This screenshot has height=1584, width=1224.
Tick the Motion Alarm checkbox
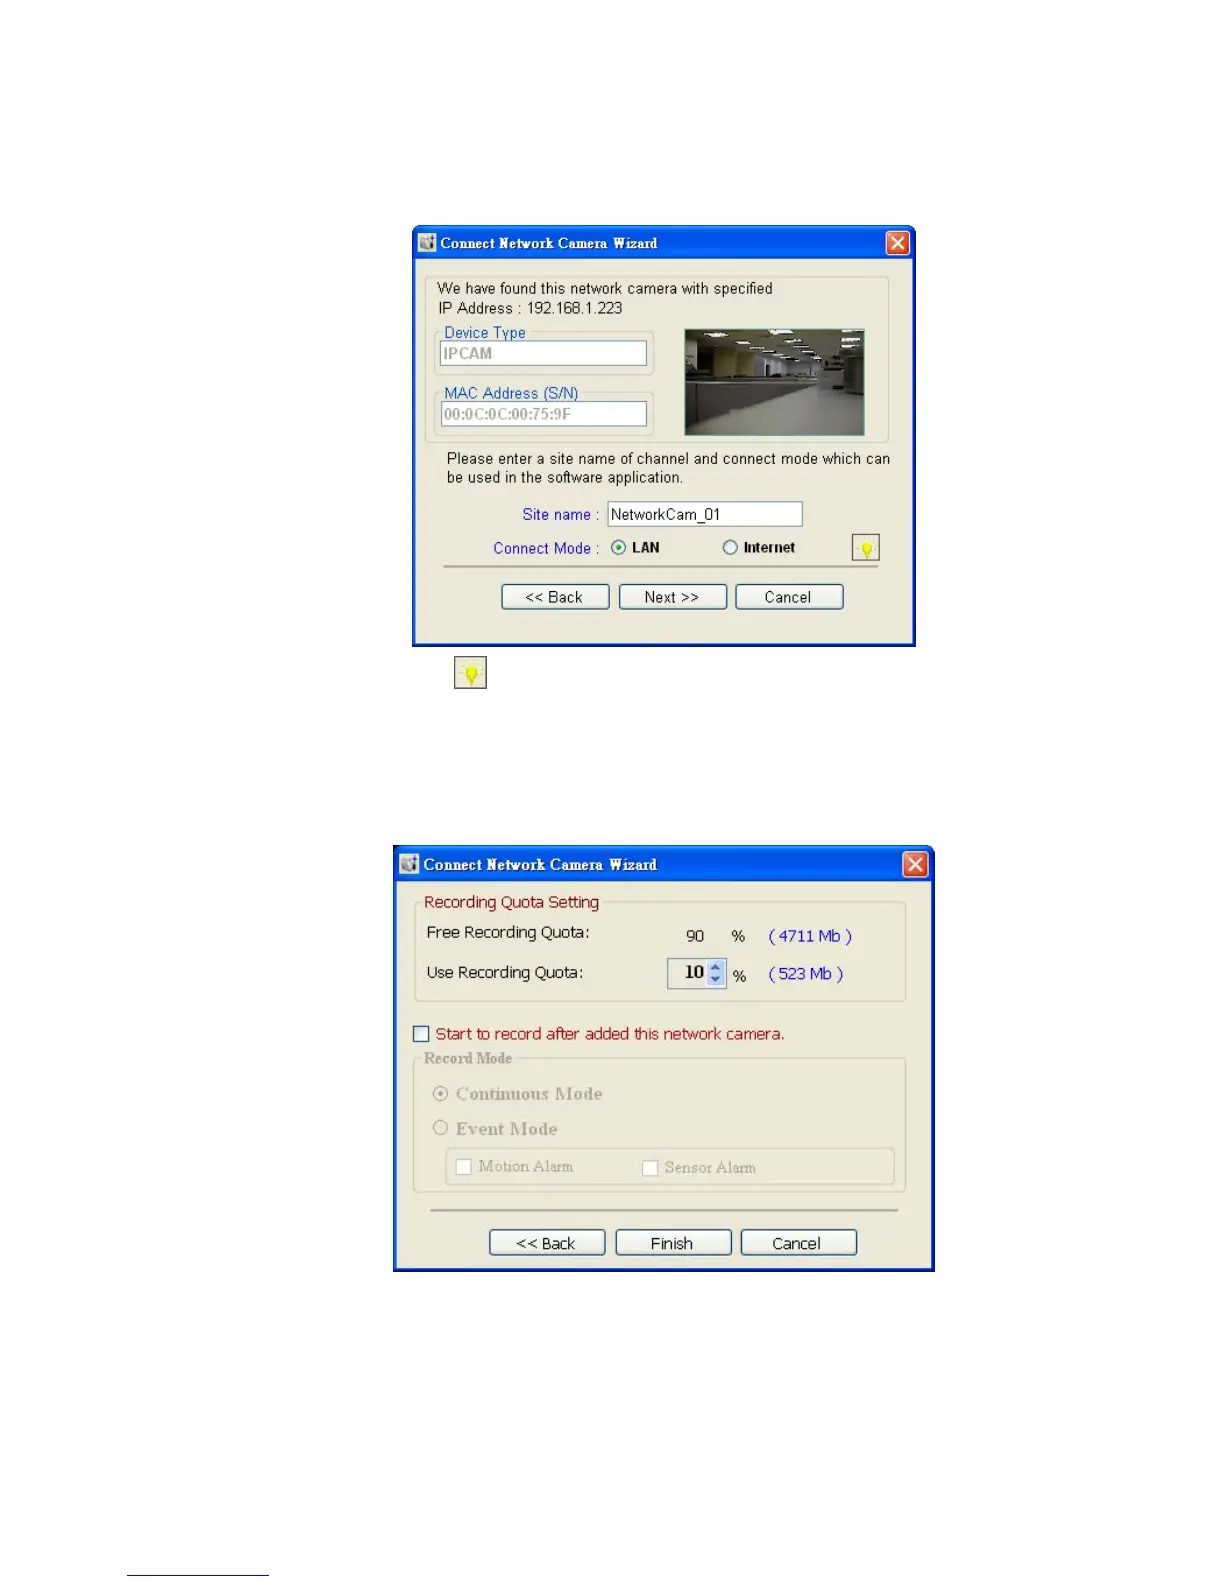click(x=463, y=1167)
